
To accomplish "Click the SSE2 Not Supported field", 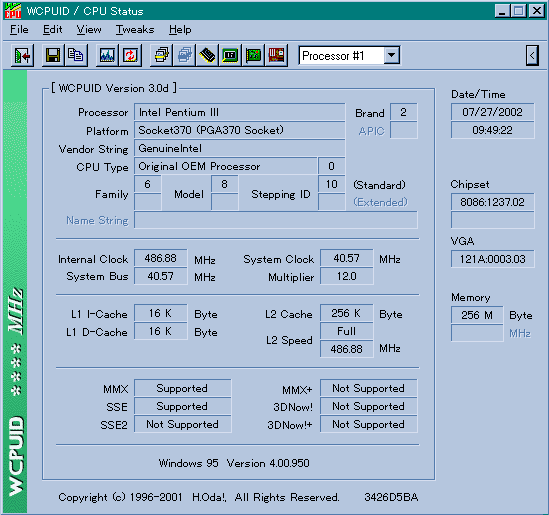I will 182,424.
